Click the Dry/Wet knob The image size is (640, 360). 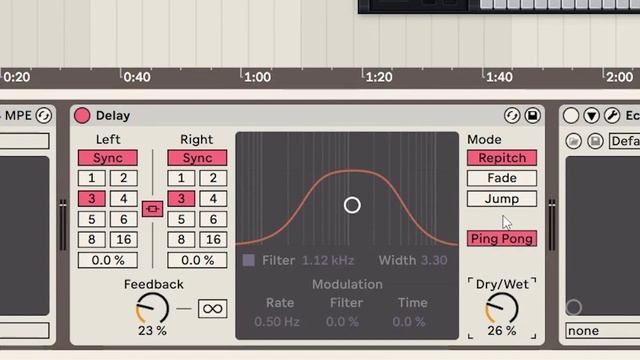click(x=502, y=309)
